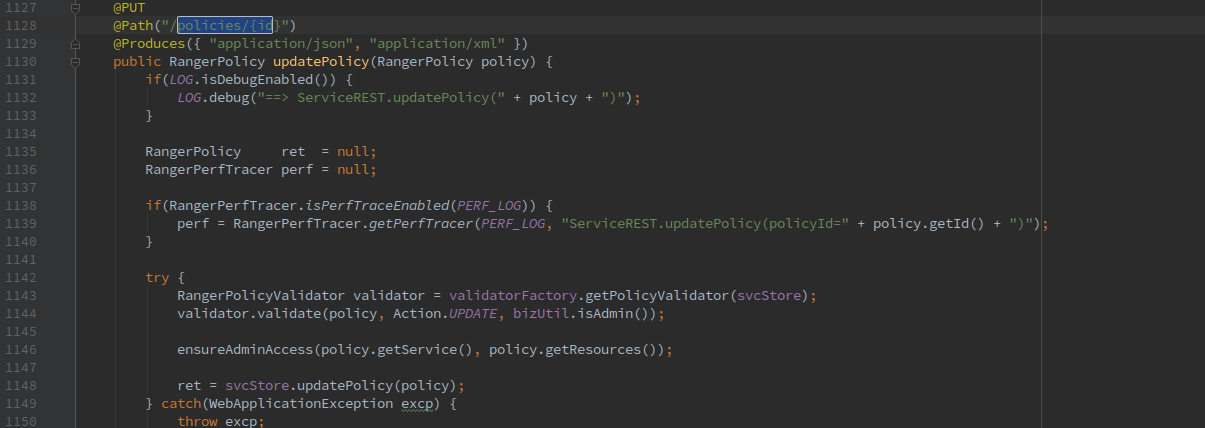Click the @Path annotation name
Screen dimensions: 1205x428
coord(133,26)
